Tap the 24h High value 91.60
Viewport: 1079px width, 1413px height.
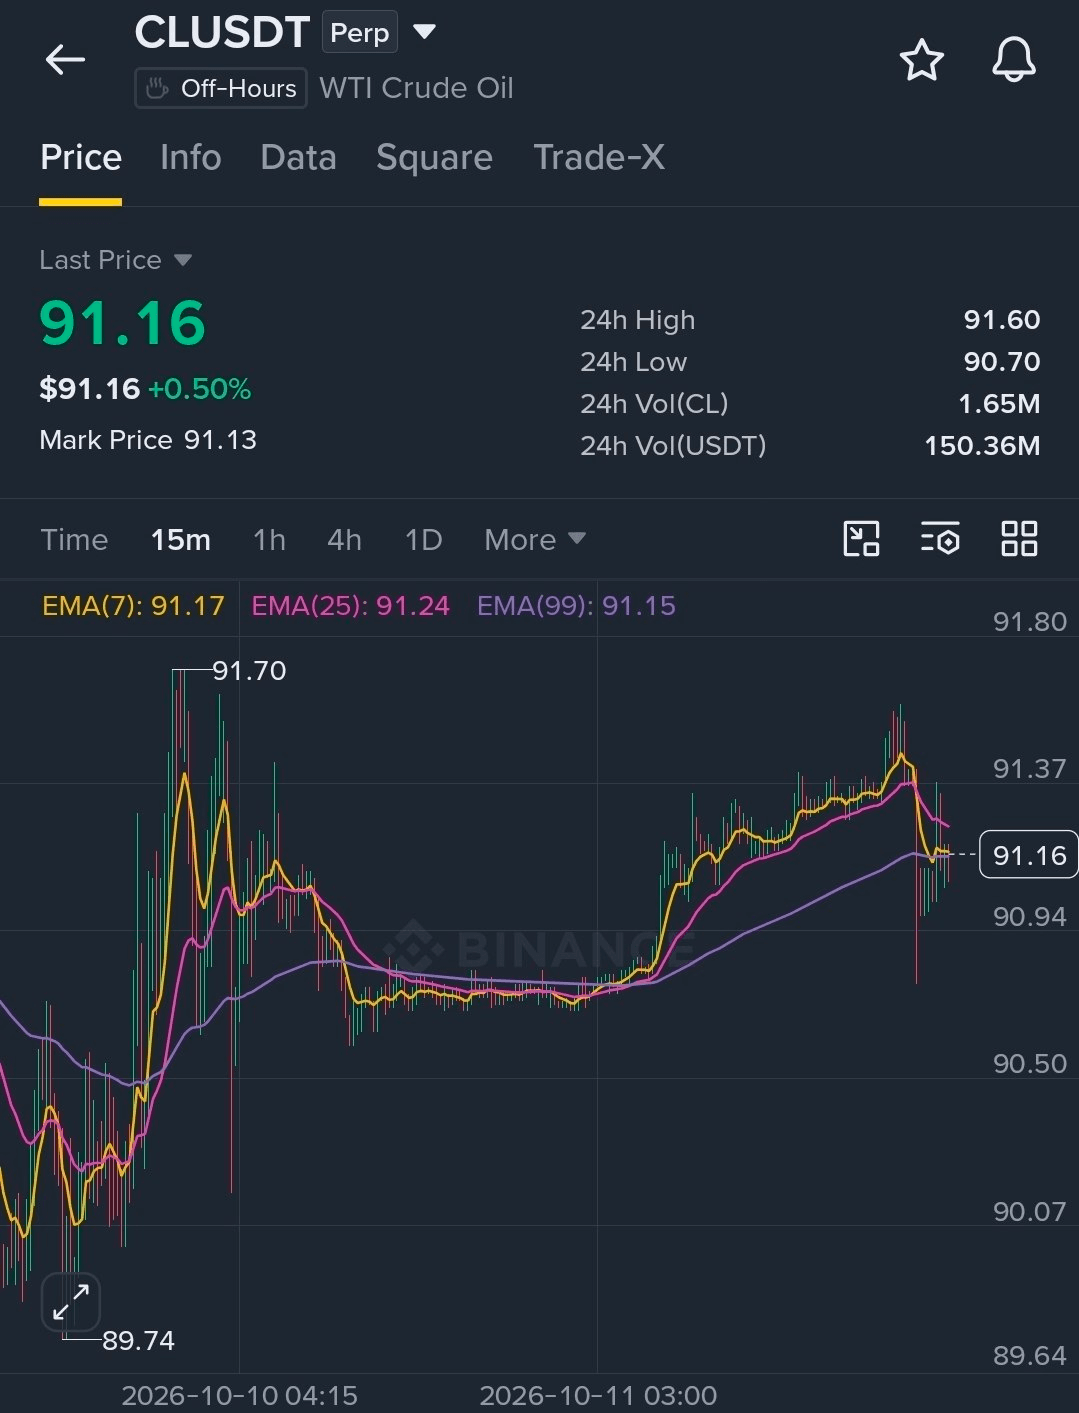pyautogui.click(x=1002, y=320)
